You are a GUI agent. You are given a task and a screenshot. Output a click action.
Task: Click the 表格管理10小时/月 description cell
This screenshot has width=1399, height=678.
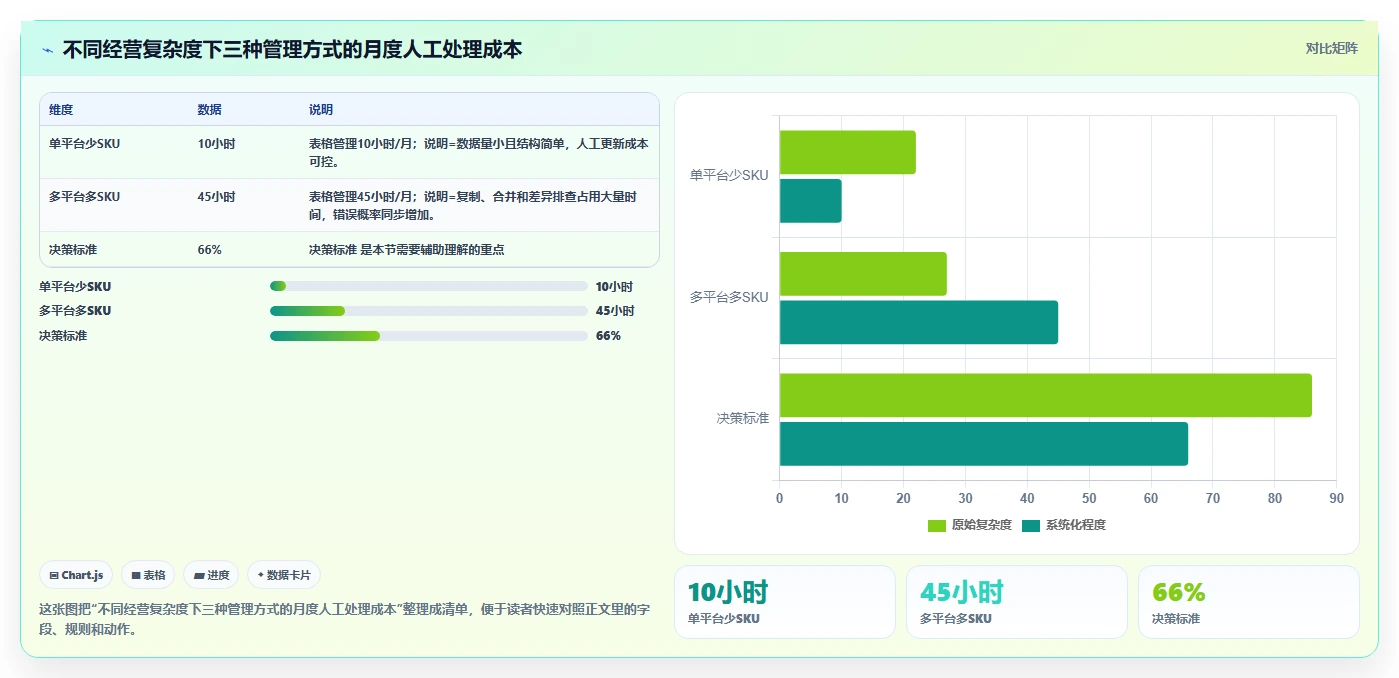tap(479, 152)
